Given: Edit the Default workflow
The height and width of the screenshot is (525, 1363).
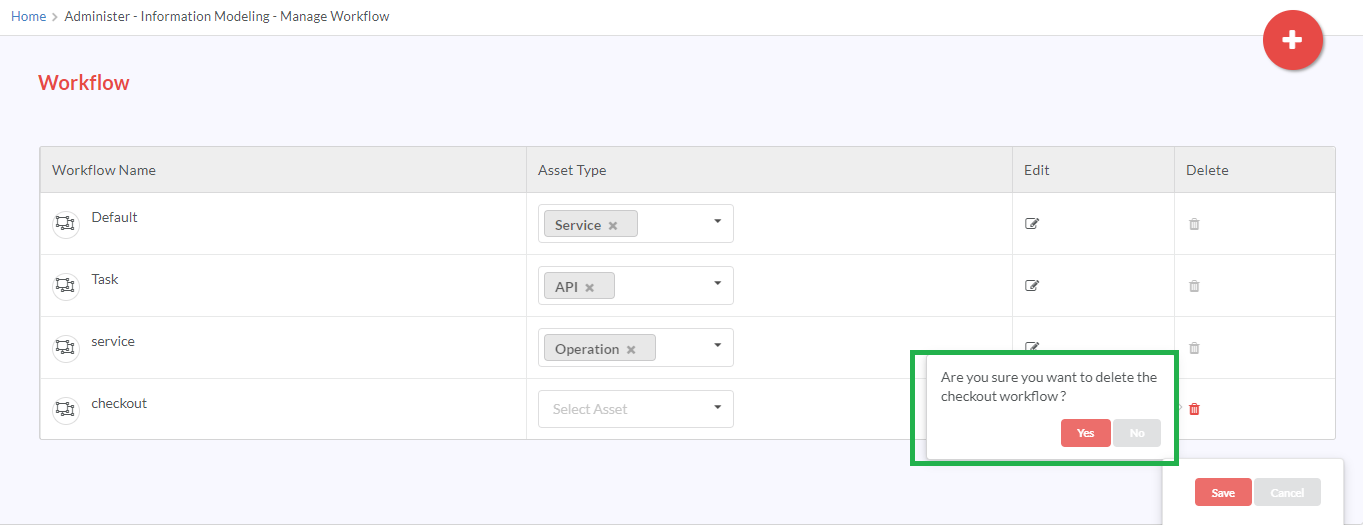Looking at the screenshot, I should (x=1032, y=224).
